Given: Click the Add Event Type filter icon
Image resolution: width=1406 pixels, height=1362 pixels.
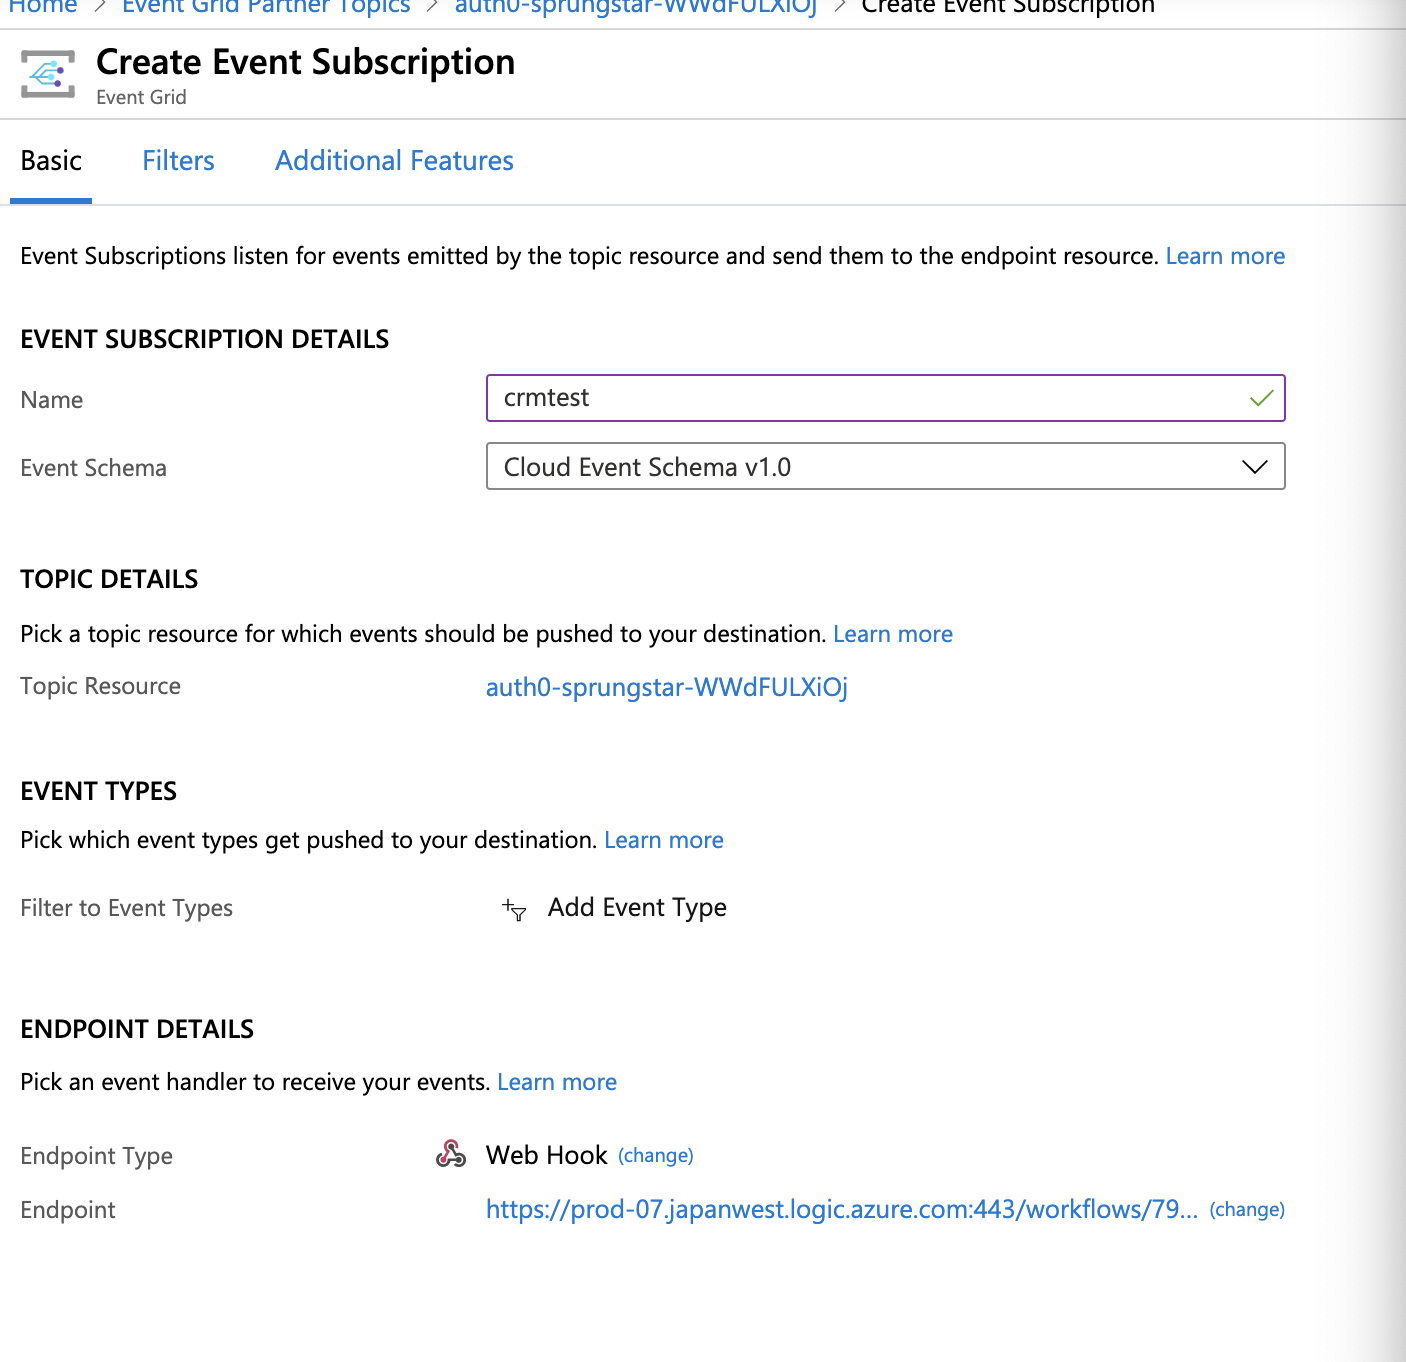Looking at the screenshot, I should click(x=514, y=909).
